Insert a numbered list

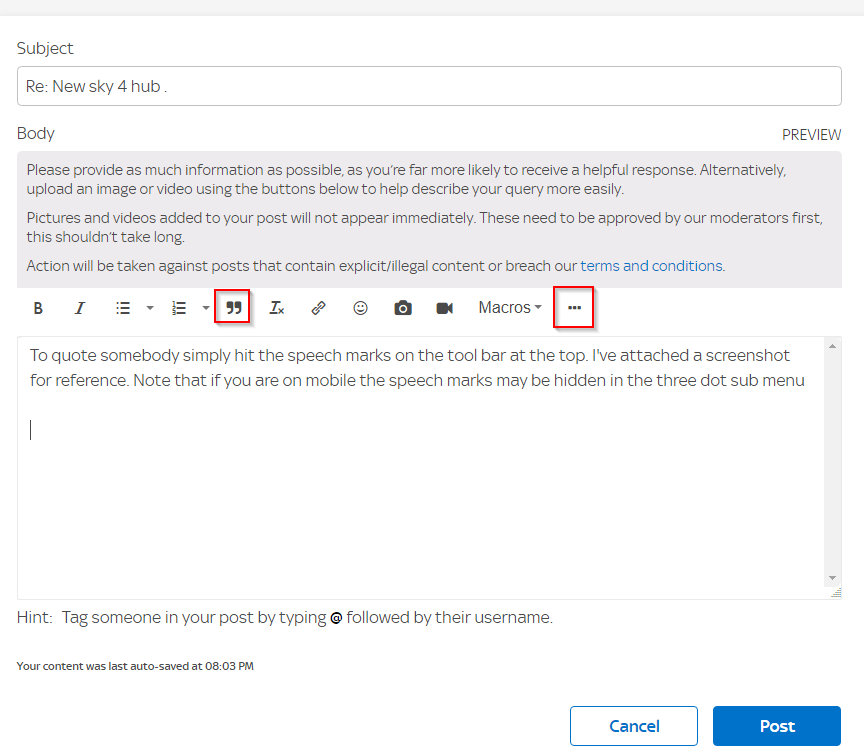point(179,308)
